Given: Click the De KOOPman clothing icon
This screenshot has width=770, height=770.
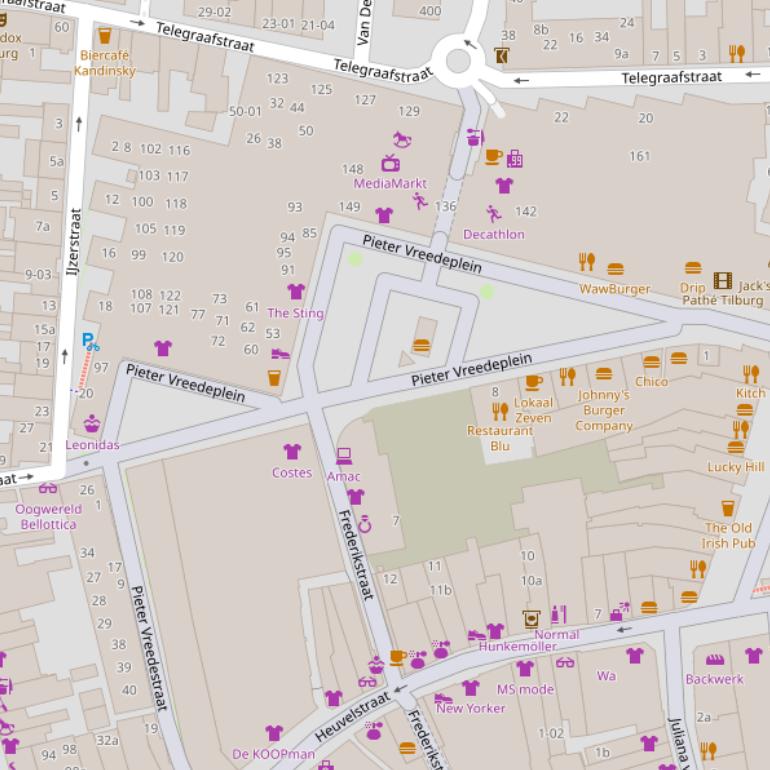Looking at the screenshot, I should (274, 733).
